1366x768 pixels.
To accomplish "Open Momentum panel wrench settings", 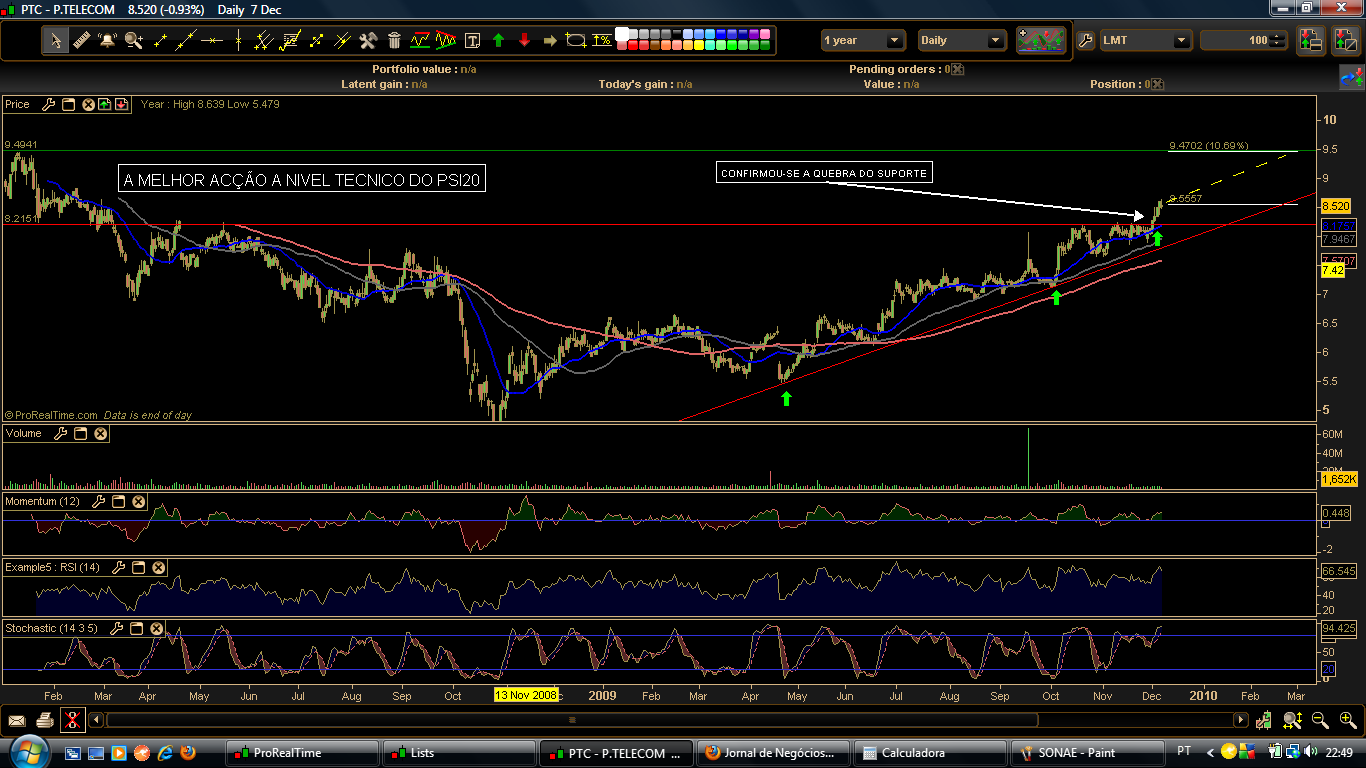I will point(98,501).
